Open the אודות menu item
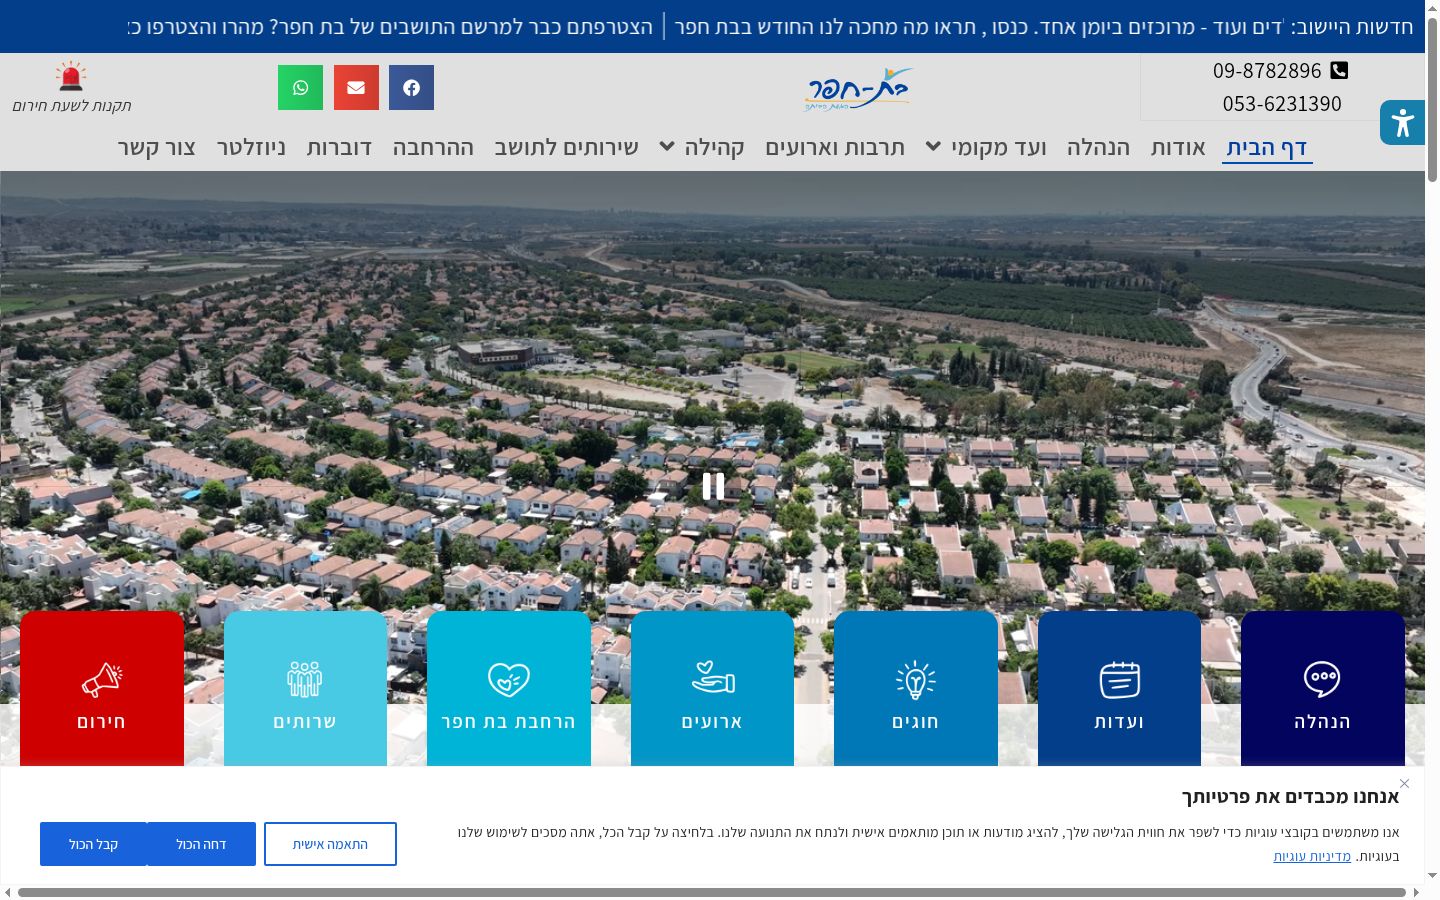The height and width of the screenshot is (900, 1440). coord(1178,147)
